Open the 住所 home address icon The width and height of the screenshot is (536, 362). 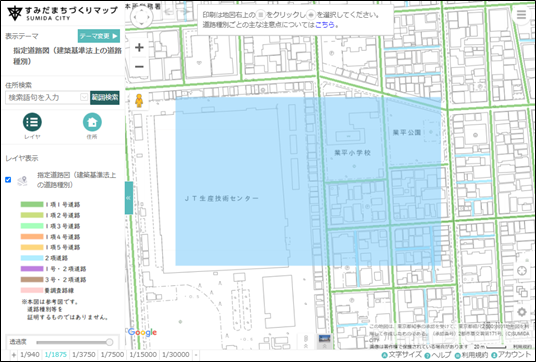coord(92,122)
